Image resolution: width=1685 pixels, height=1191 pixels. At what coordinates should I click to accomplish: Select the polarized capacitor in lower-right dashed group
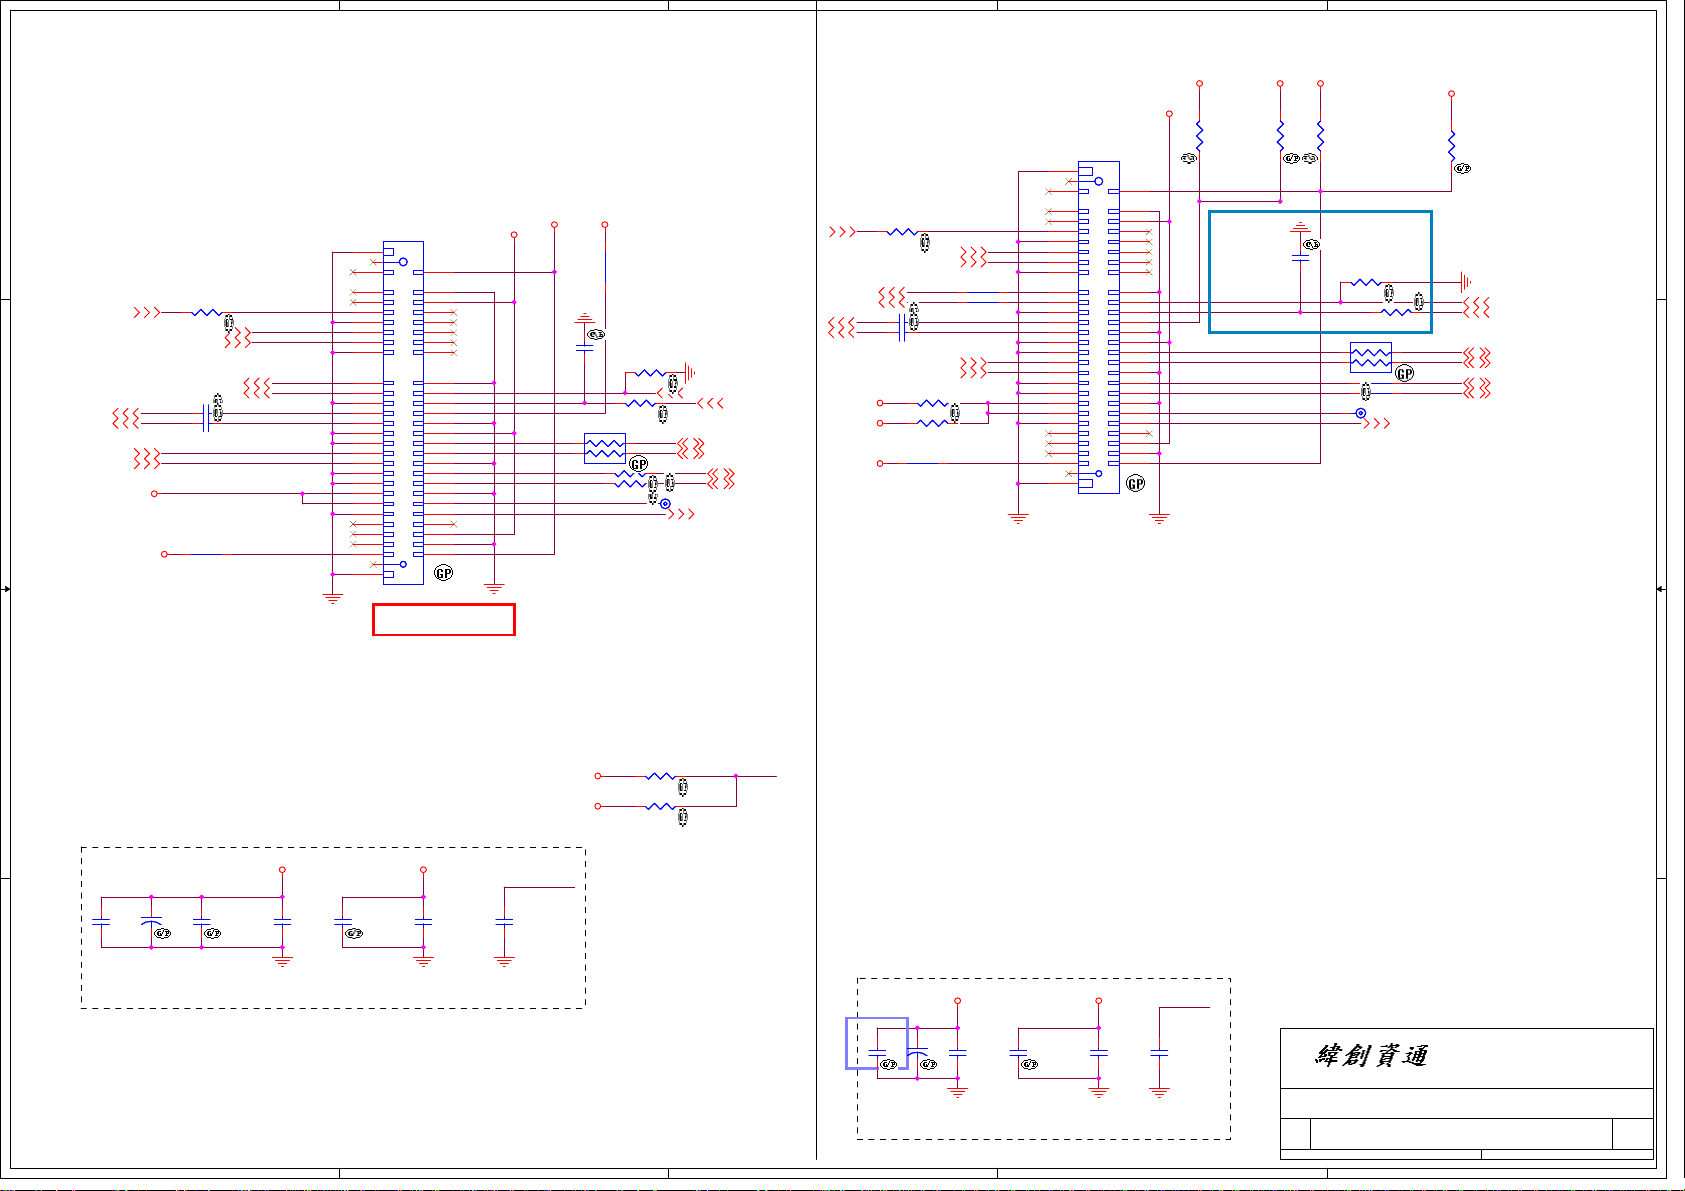coord(917,1052)
